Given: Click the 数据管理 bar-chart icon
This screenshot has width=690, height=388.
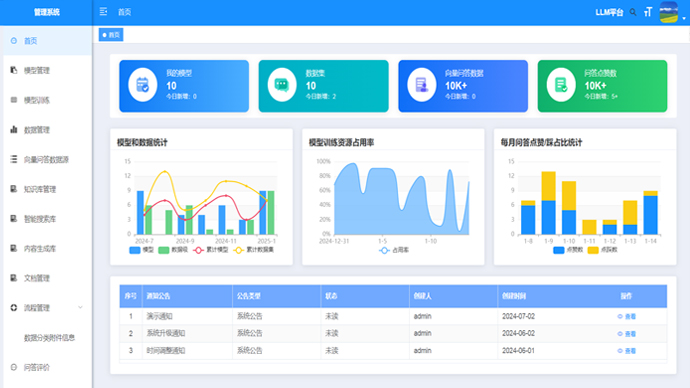Looking at the screenshot, I should (x=14, y=130).
